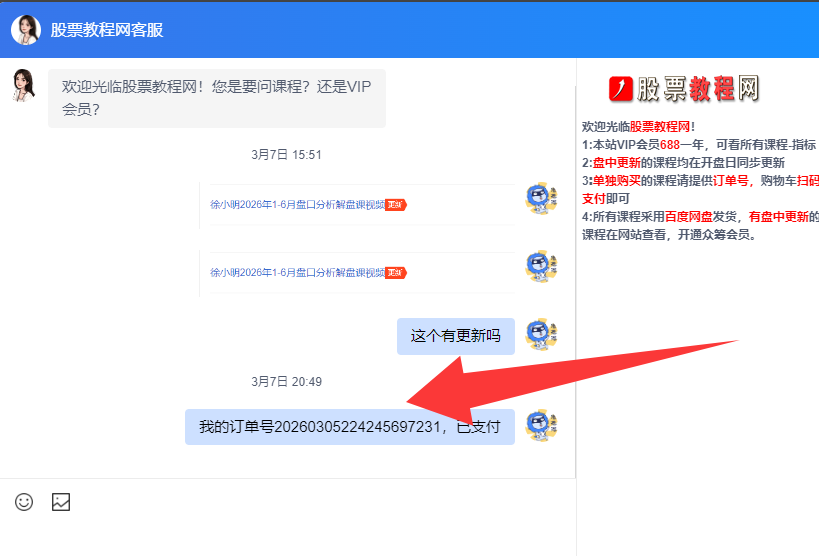Viewport: 819px width, 556px height.
Task: Open the emoji picker
Action: pos(24,502)
